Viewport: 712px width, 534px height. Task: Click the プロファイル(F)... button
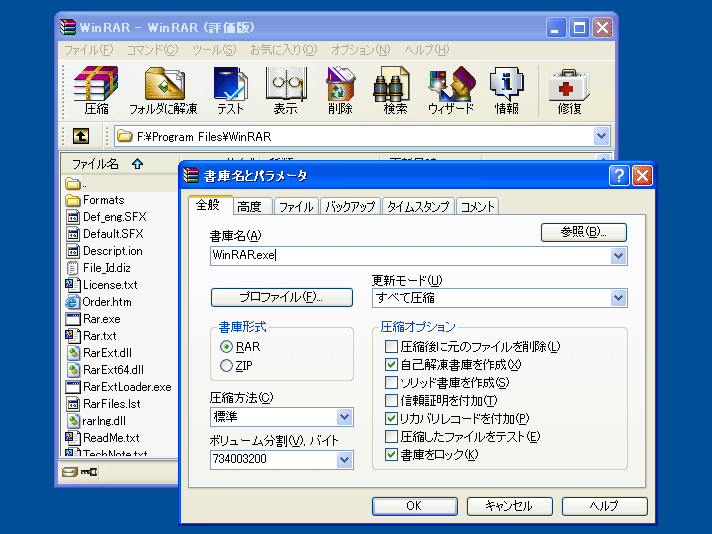pyautogui.click(x=282, y=297)
